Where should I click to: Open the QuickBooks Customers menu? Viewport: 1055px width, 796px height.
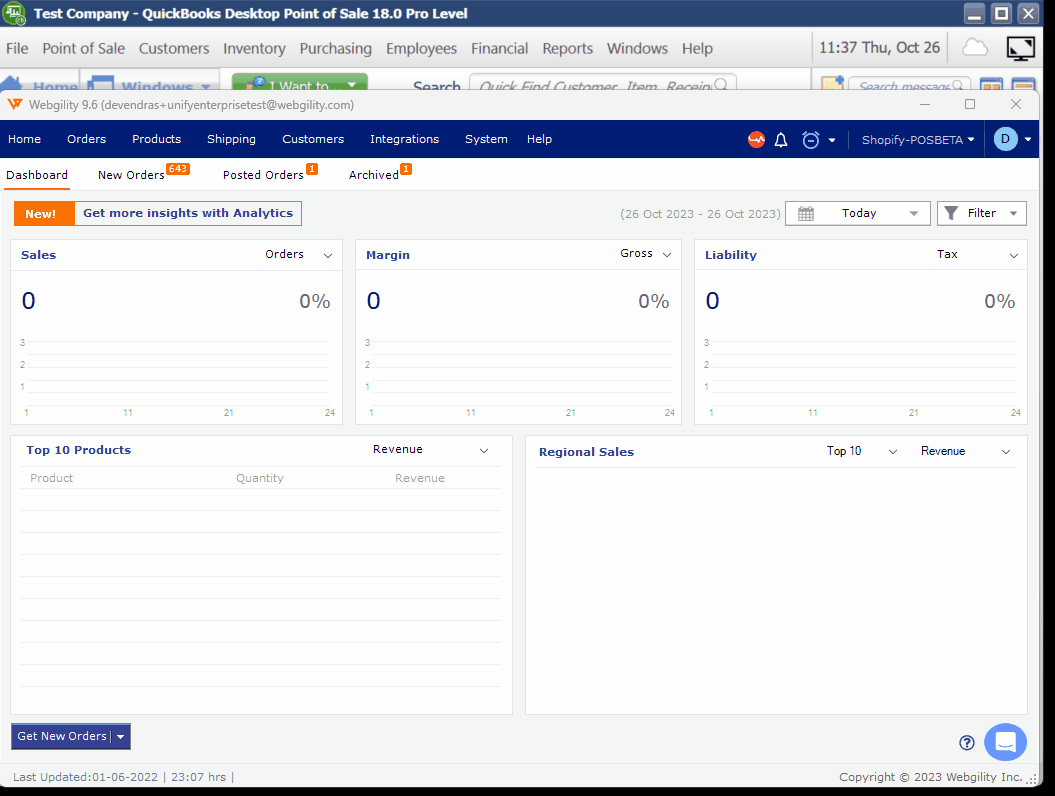[x=174, y=48]
